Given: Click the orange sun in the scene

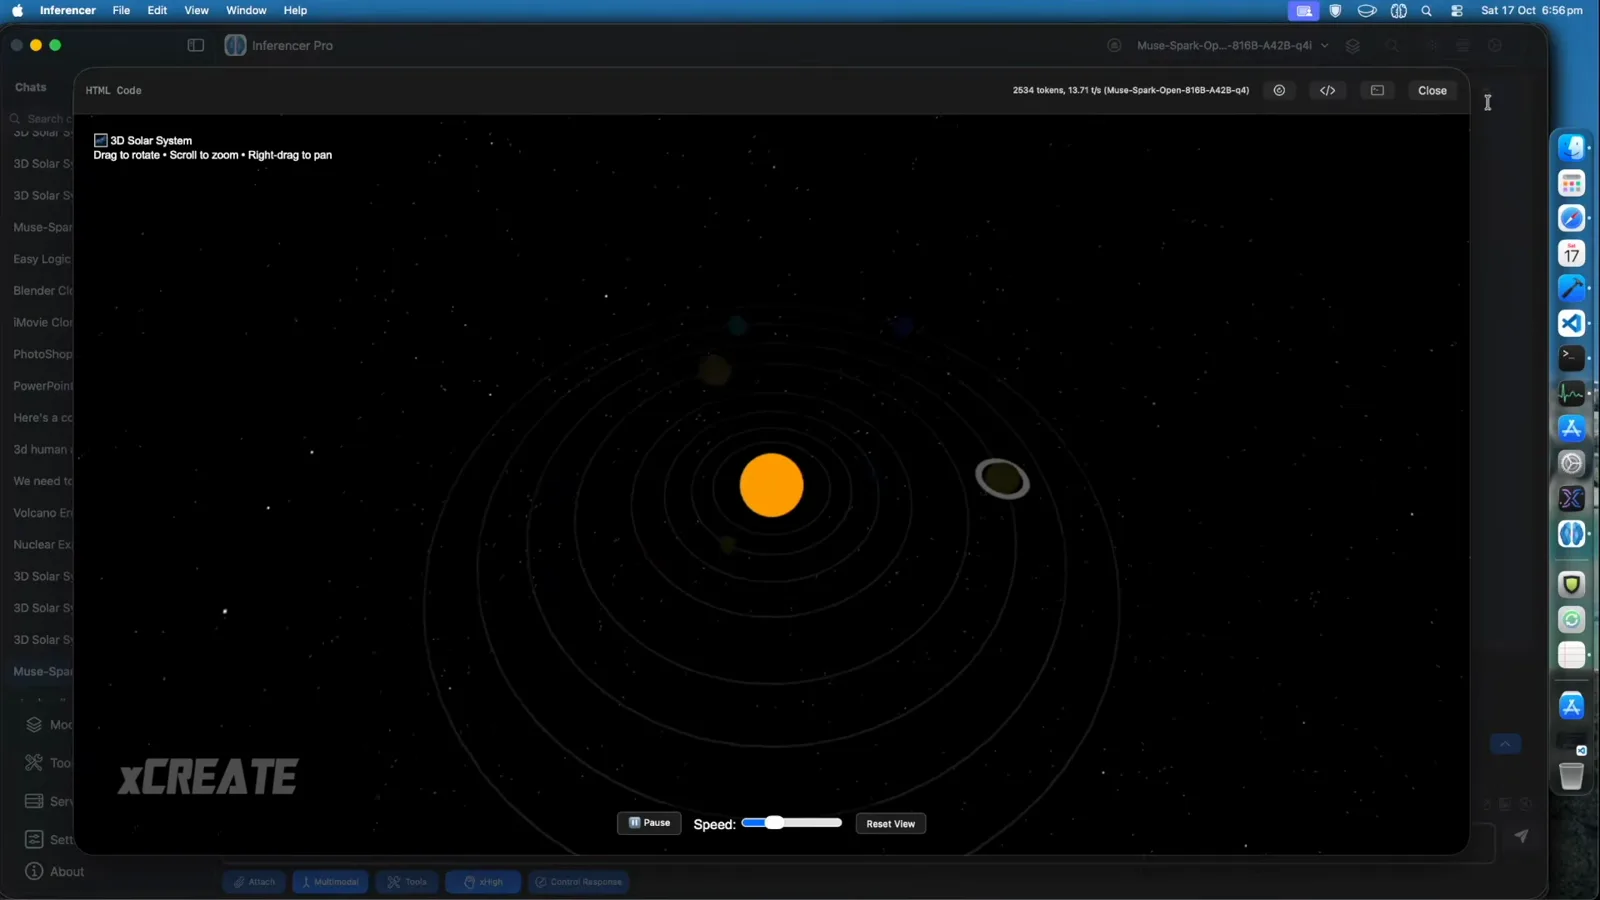Looking at the screenshot, I should (771, 485).
